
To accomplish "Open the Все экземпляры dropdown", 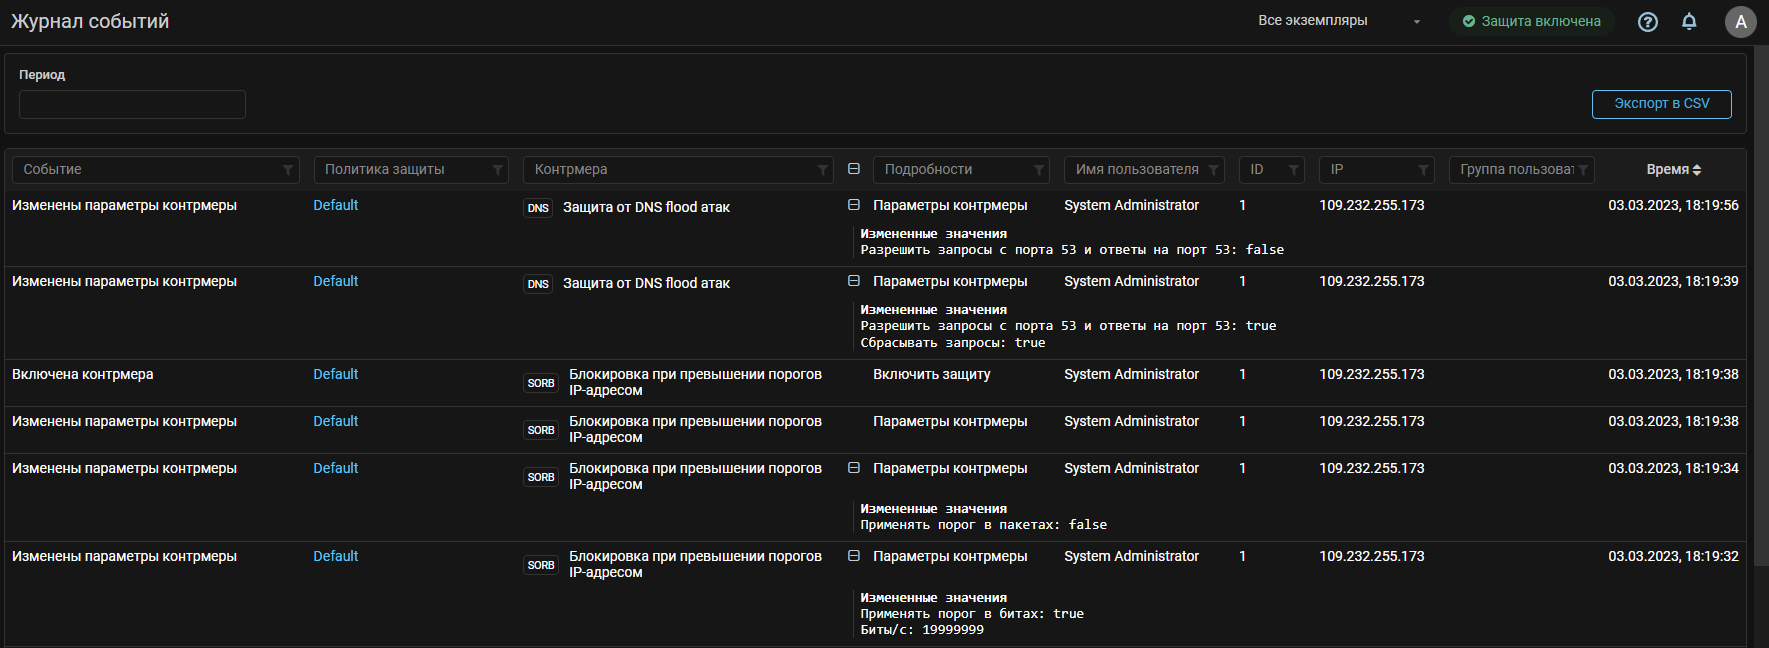I will tap(1338, 21).
